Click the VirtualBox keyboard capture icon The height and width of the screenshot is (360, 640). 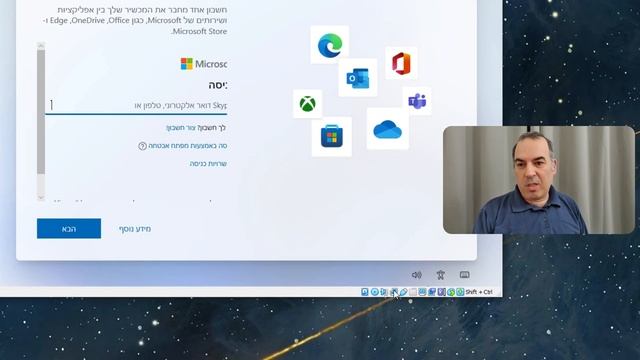pos(460,292)
